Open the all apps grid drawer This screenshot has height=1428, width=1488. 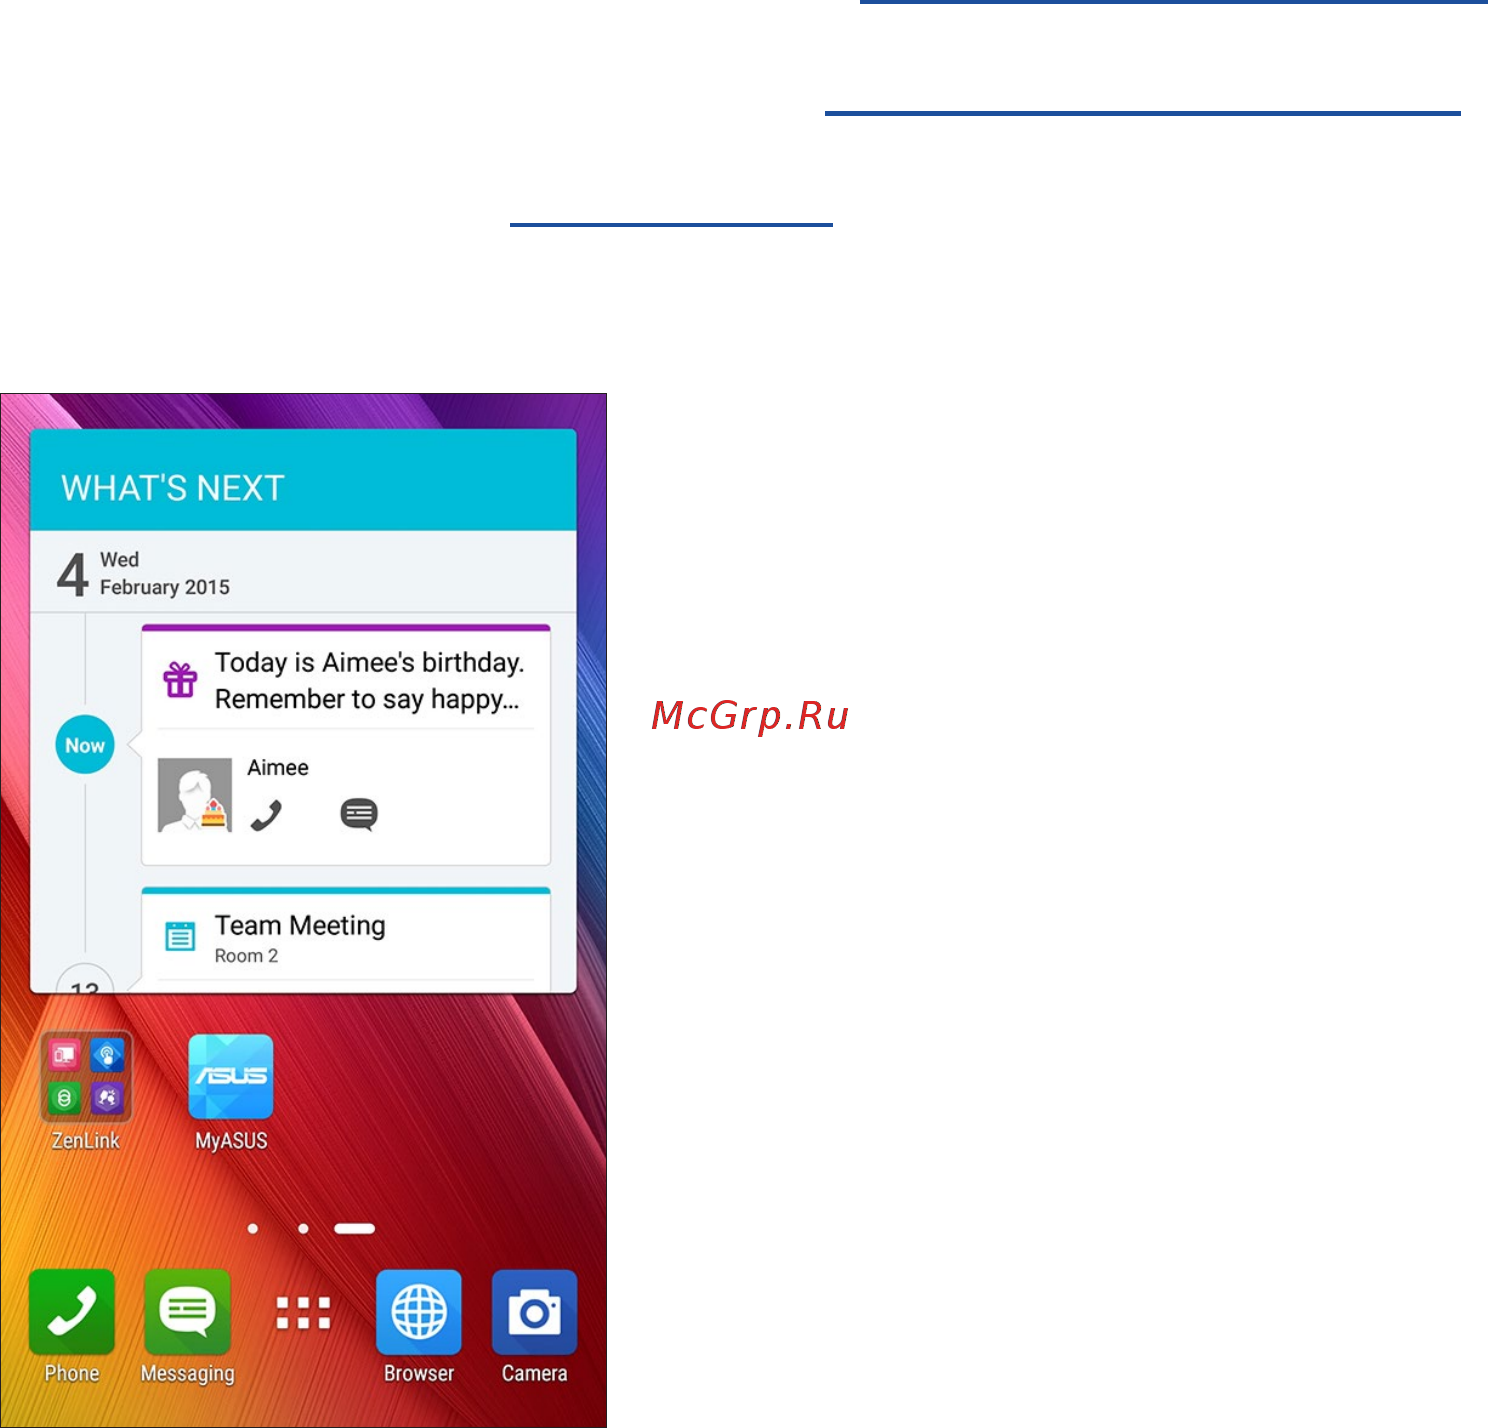point(303,1313)
